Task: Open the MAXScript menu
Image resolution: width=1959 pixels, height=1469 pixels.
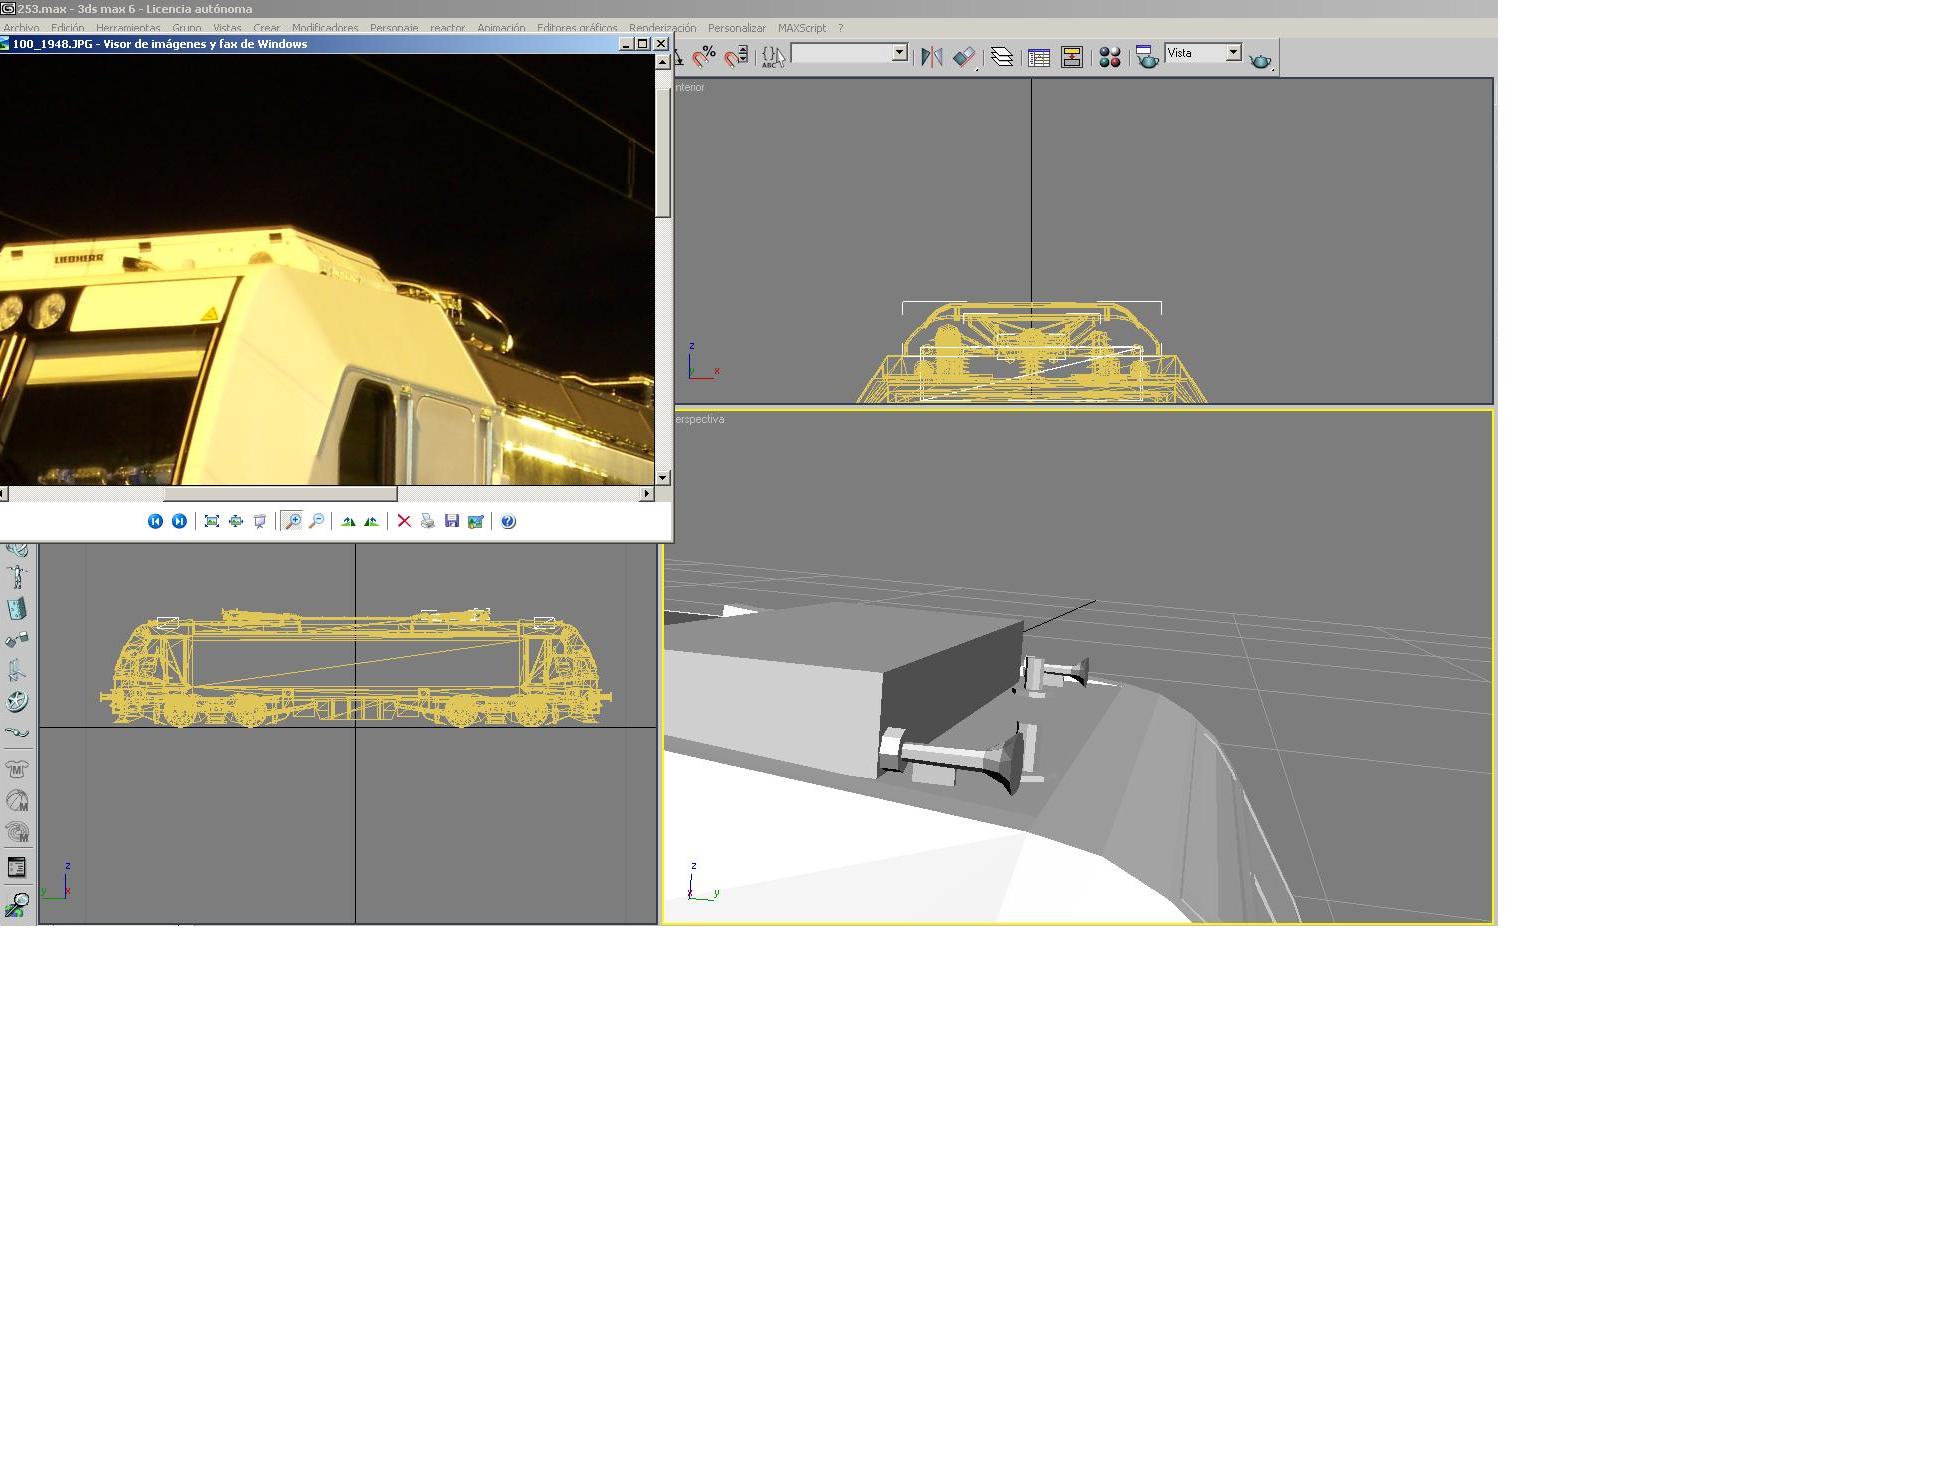Action: click(x=801, y=28)
